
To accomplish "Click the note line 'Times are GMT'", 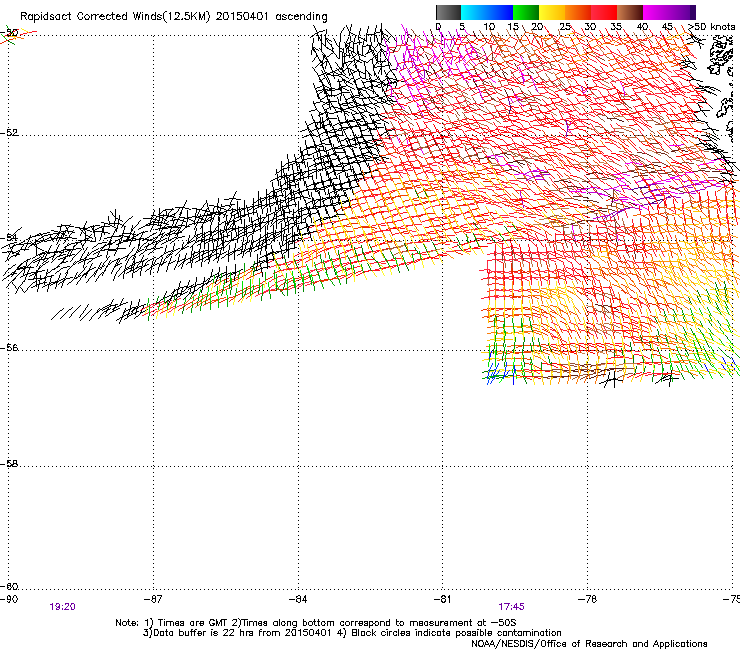I will (x=192, y=623).
